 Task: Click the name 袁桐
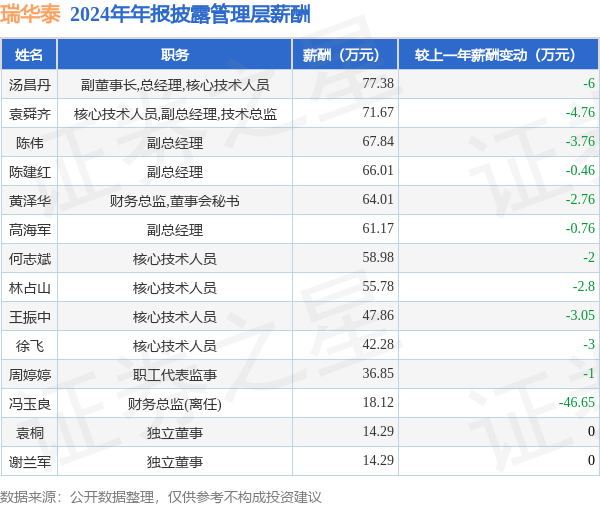pos(30,433)
